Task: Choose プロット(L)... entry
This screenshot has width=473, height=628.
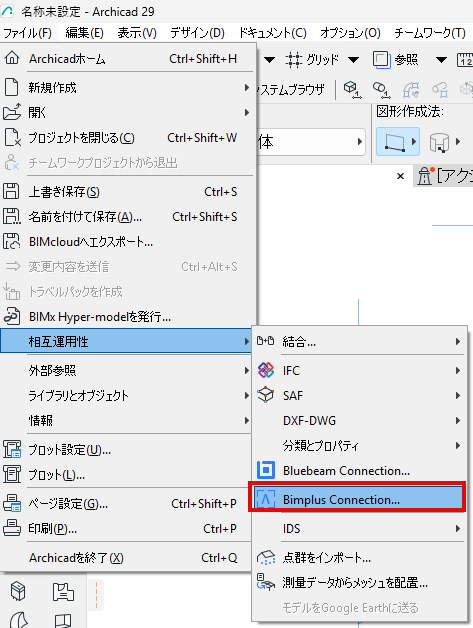Action: point(127,475)
